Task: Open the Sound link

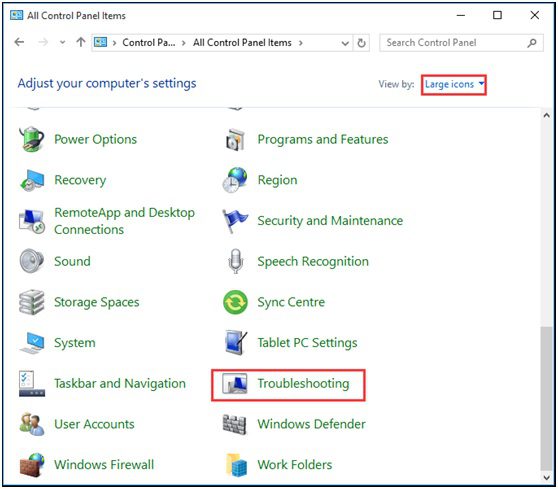Action: tap(72, 261)
